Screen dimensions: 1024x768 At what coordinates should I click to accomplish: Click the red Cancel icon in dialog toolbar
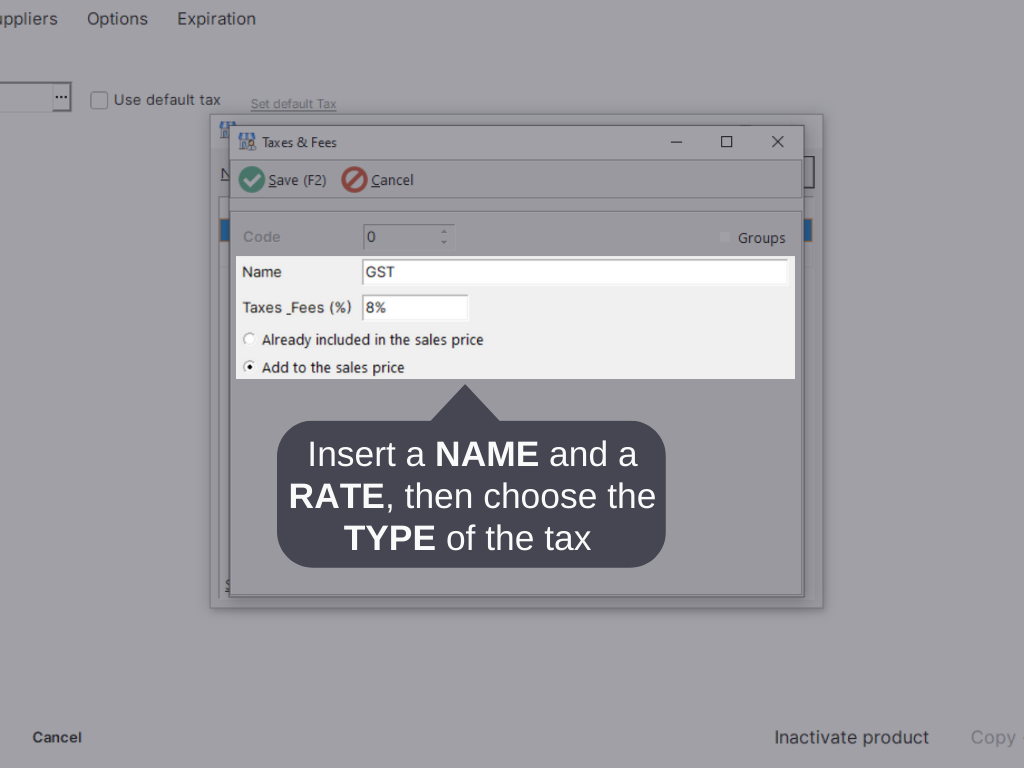point(354,180)
